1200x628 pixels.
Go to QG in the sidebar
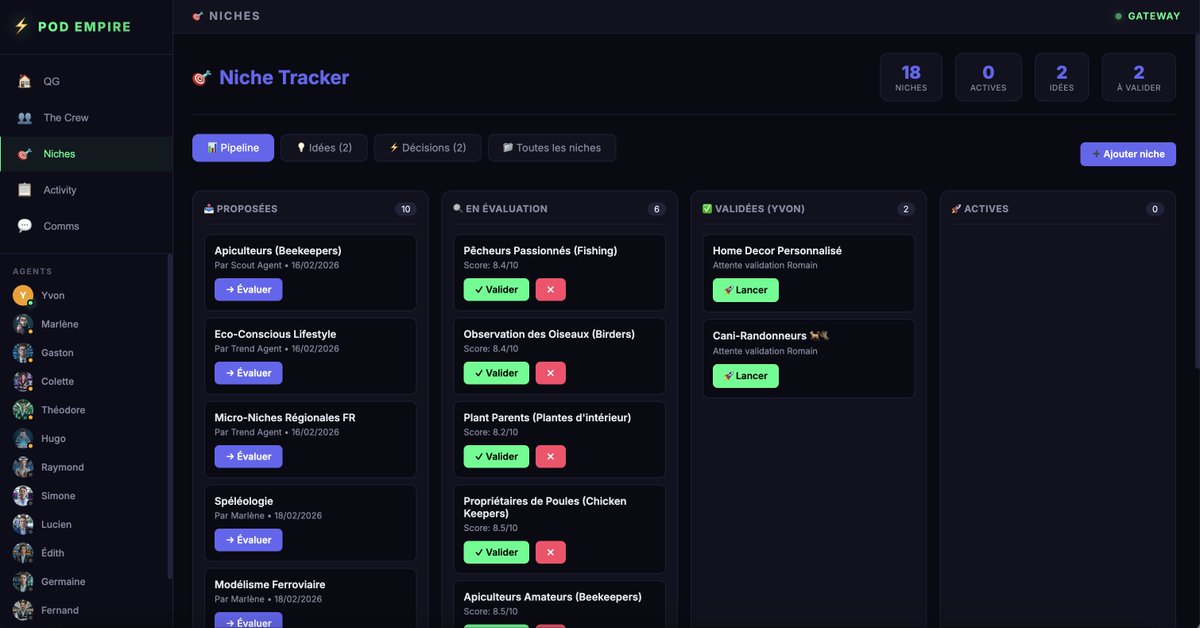86,82
